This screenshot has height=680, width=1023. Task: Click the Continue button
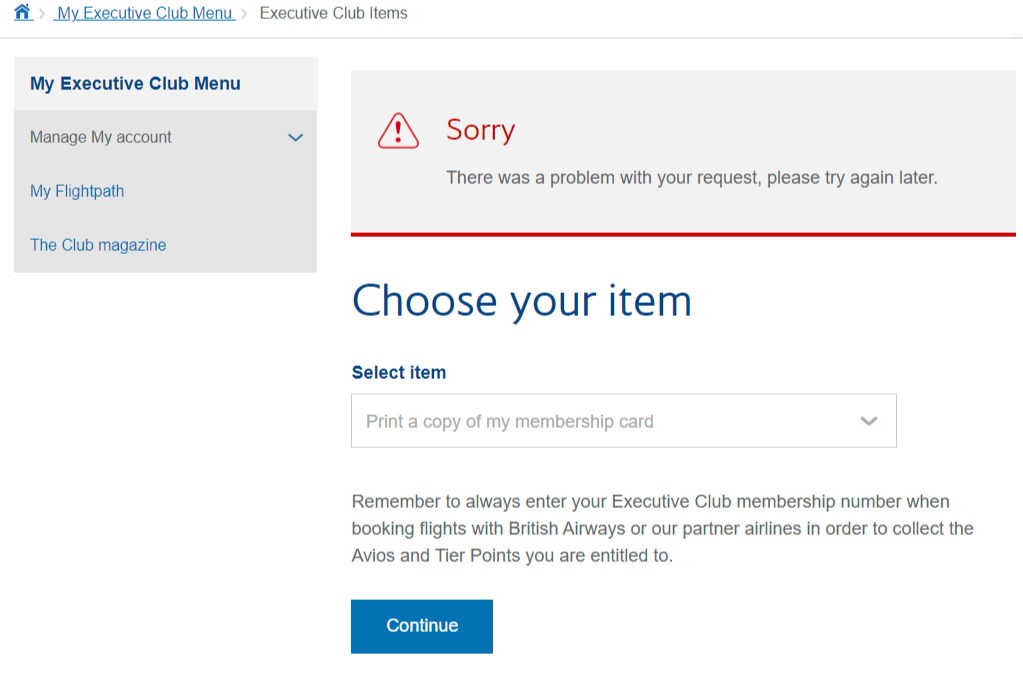pyautogui.click(x=422, y=626)
